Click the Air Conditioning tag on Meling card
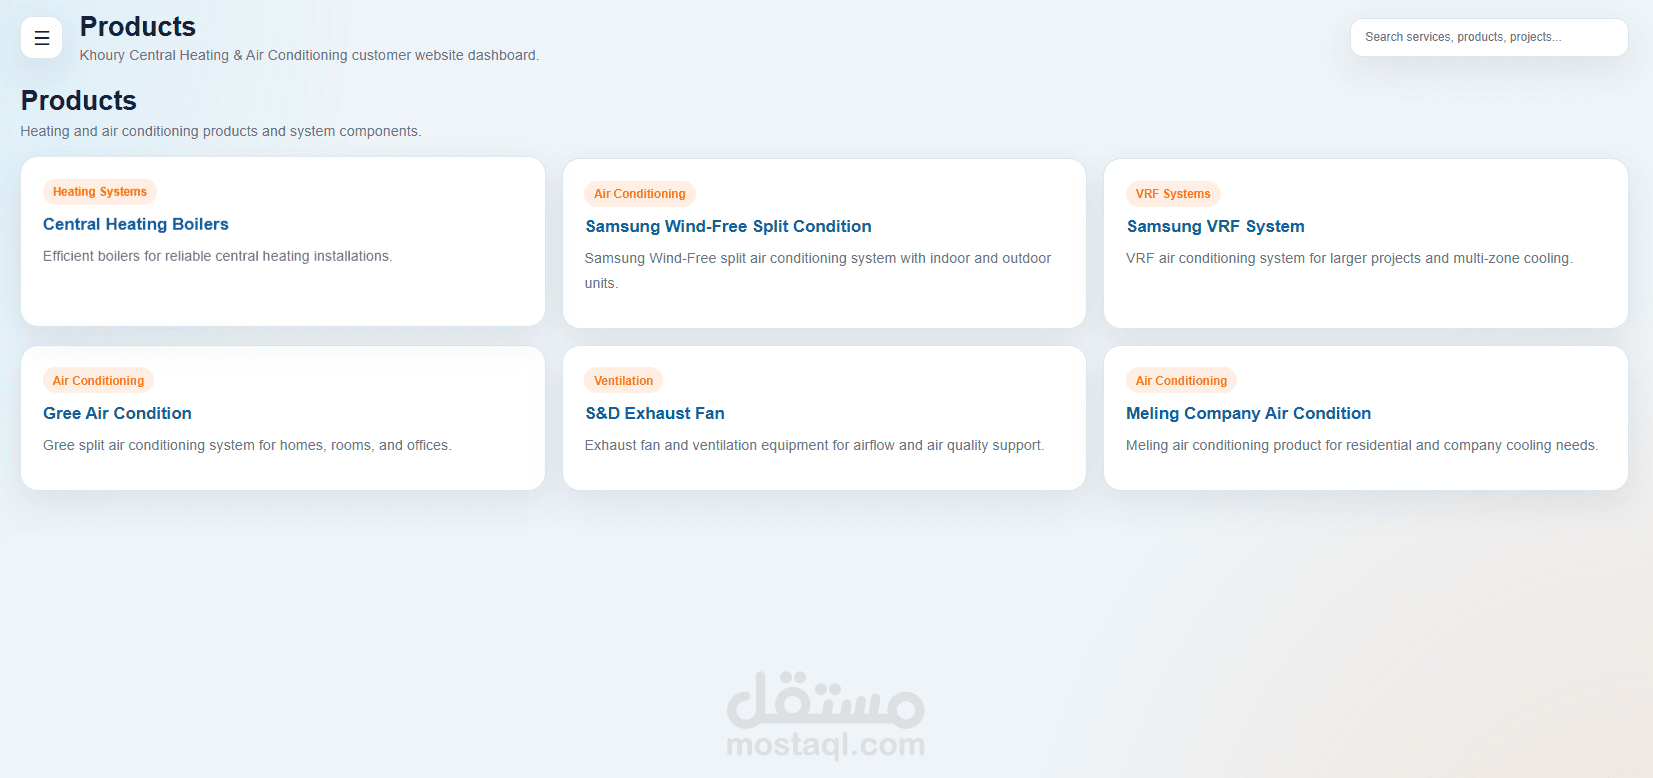 pos(1181,381)
